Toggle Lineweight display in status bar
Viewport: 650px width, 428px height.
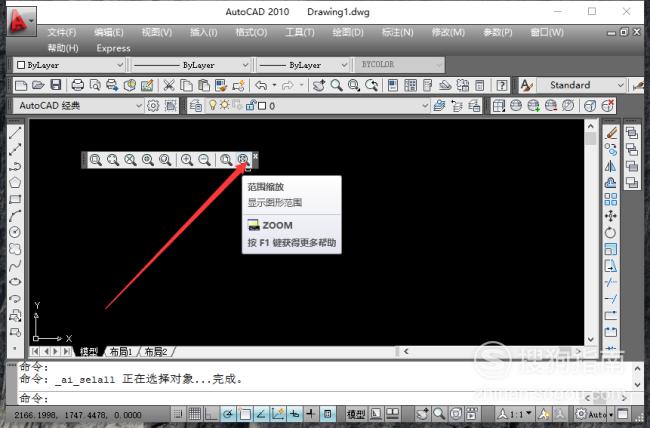click(x=311, y=413)
